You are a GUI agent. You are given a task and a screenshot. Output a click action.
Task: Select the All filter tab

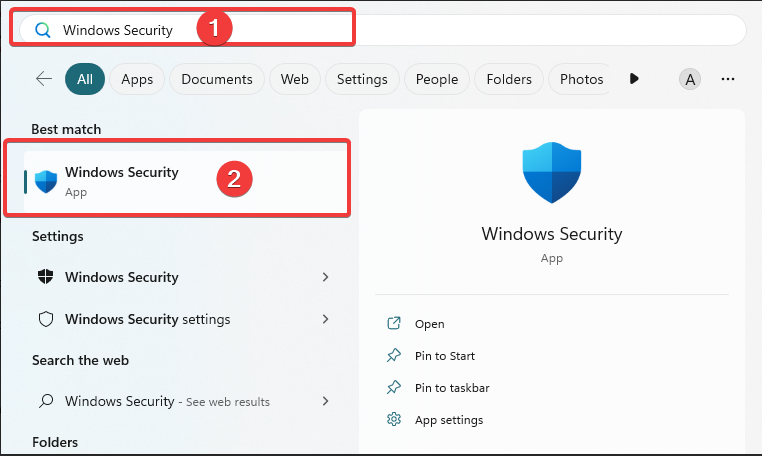point(85,79)
